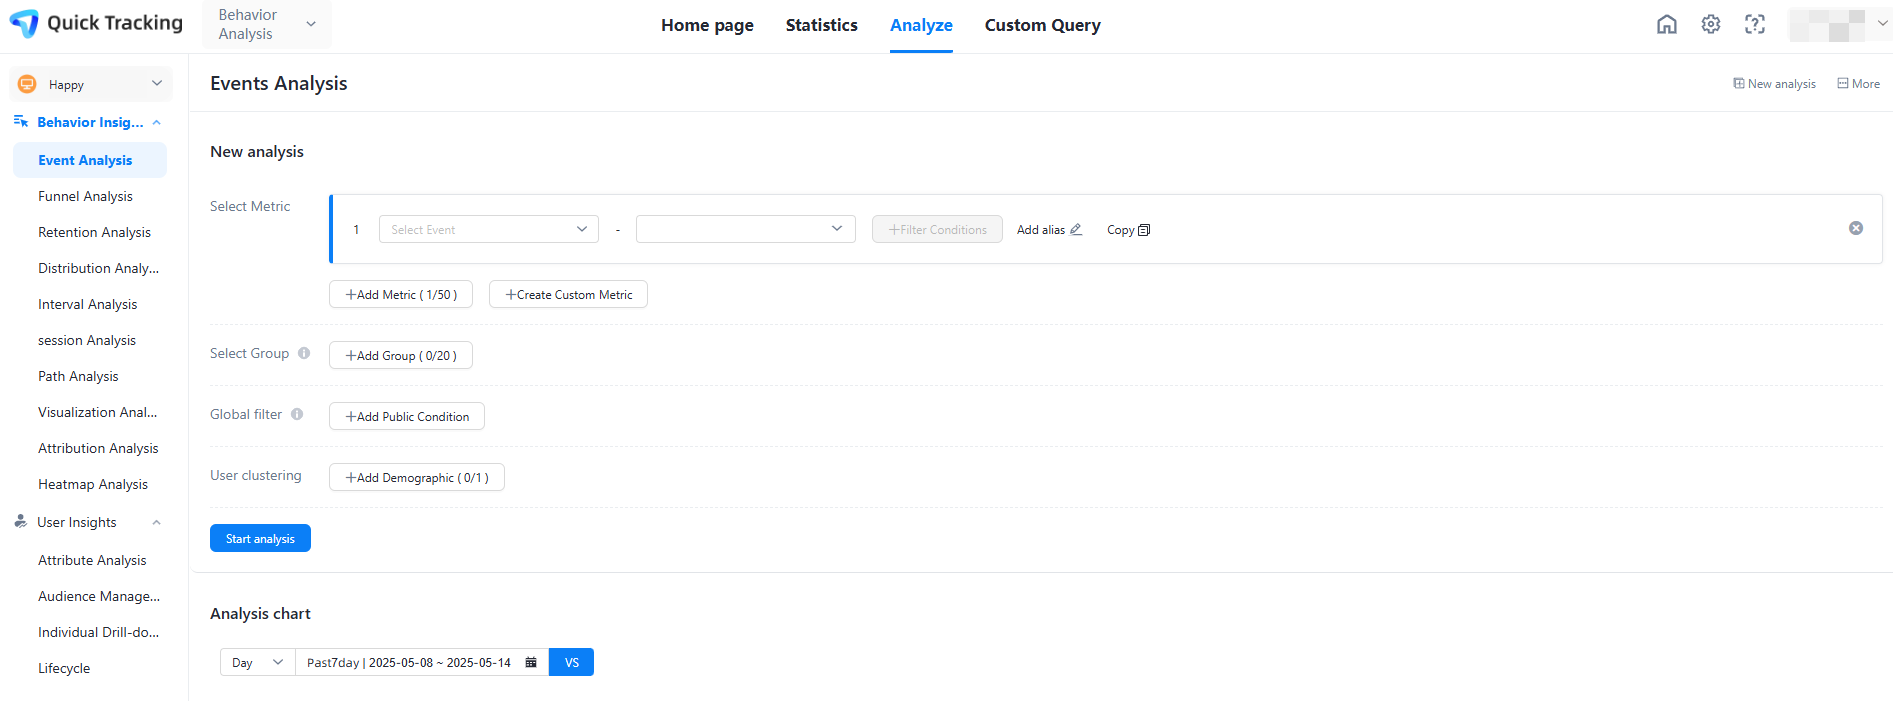Click the Past7day date range field
1893x701 pixels.
coord(422,662)
